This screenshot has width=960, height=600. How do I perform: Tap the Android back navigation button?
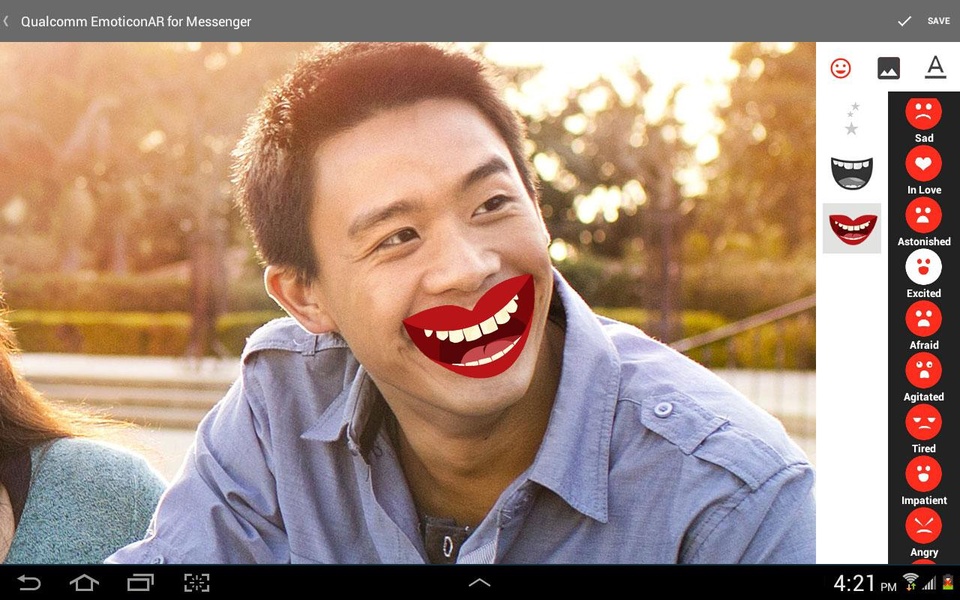tap(29, 582)
